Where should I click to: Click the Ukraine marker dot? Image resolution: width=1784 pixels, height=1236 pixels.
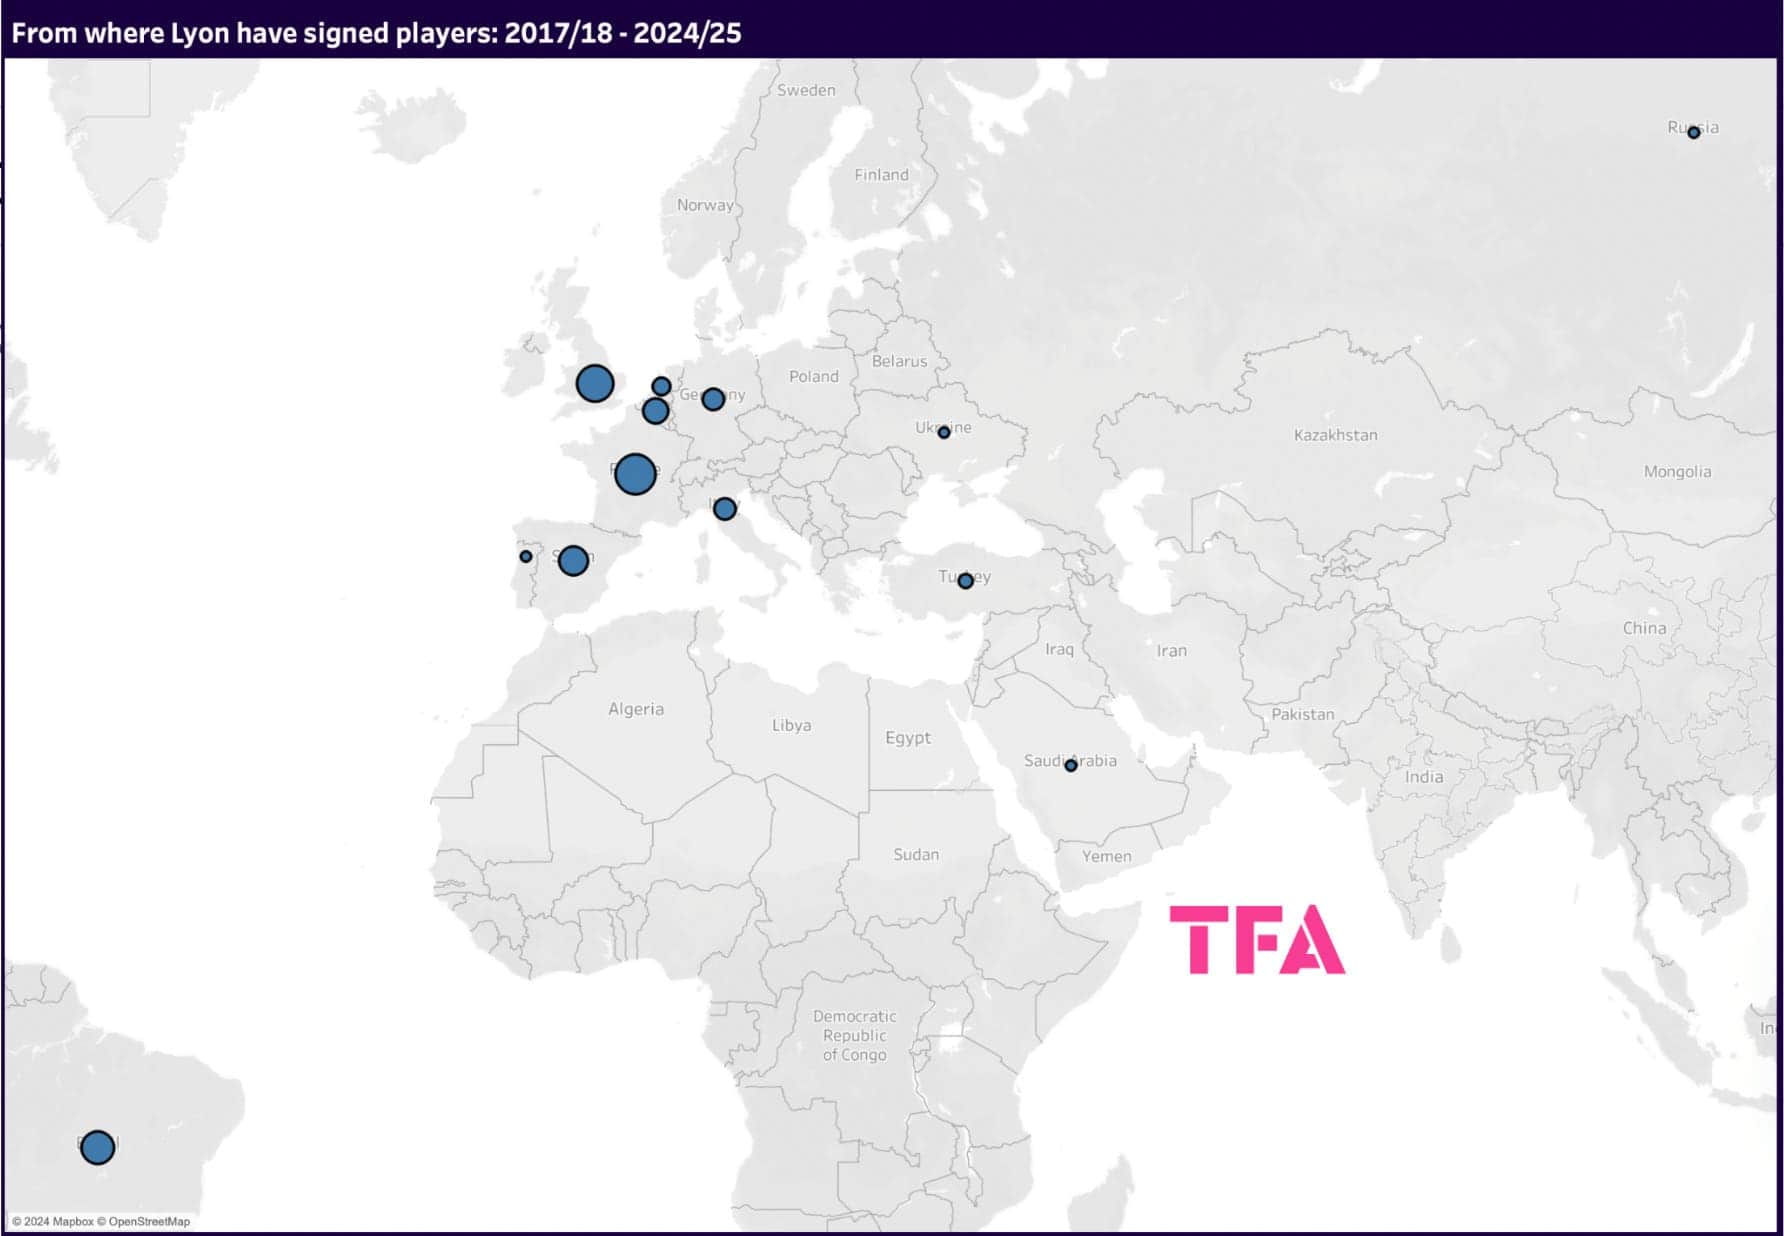coord(944,432)
